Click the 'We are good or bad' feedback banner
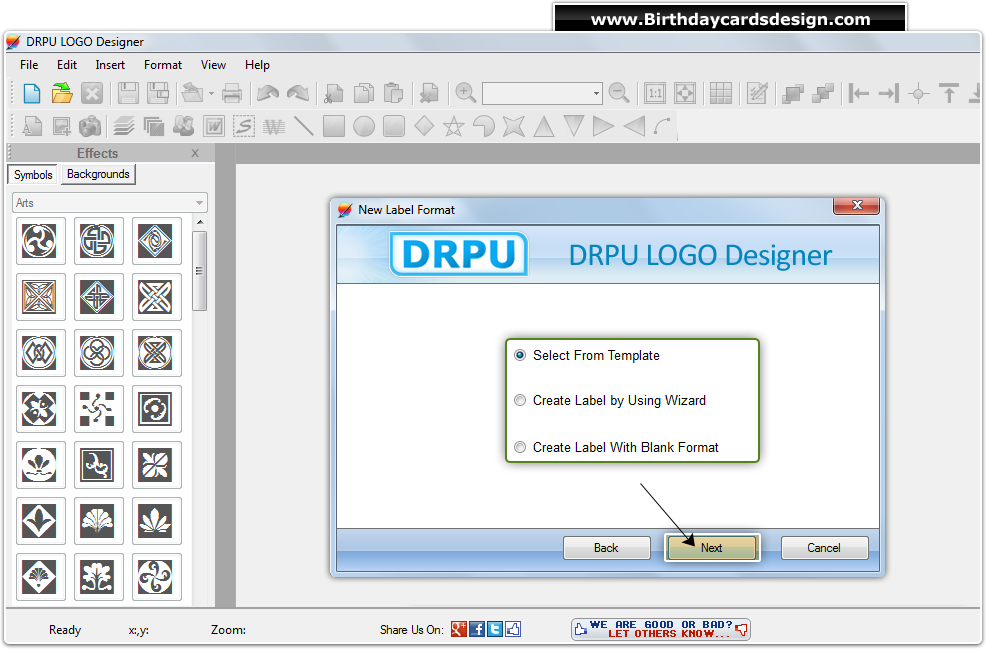This screenshot has height=649, width=986. (x=660, y=629)
